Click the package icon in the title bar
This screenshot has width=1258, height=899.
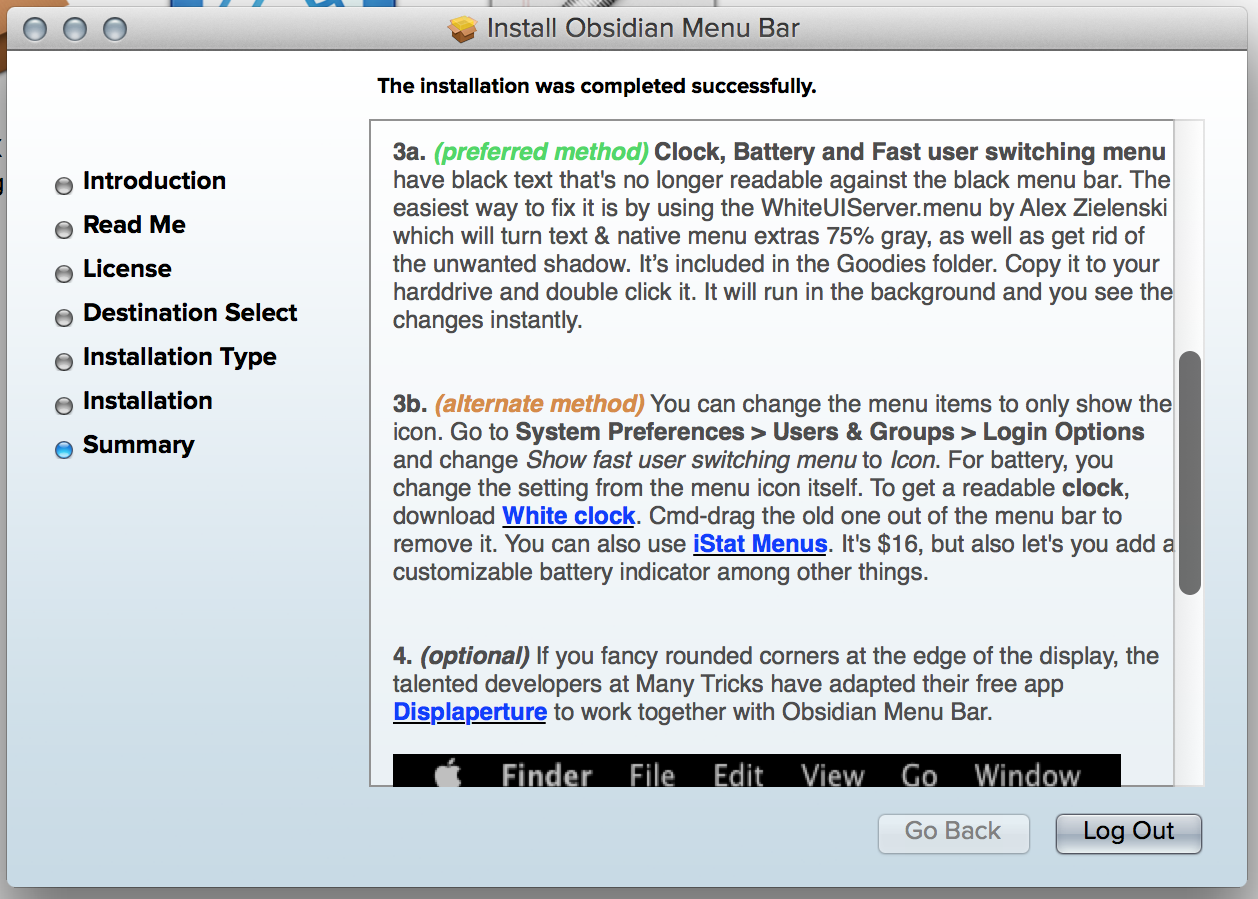pos(462,29)
